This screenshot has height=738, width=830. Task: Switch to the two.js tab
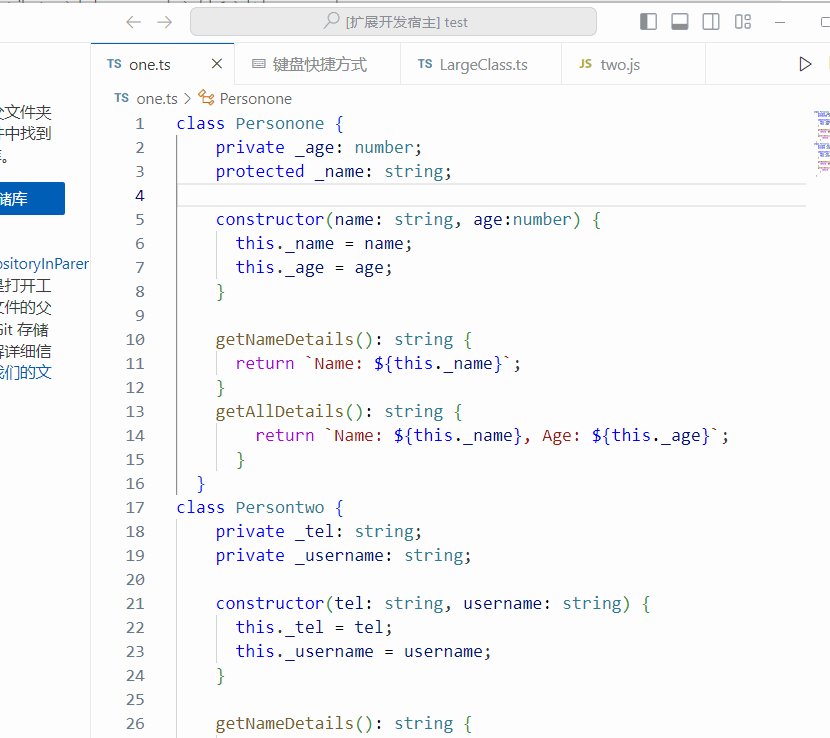(633, 64)
